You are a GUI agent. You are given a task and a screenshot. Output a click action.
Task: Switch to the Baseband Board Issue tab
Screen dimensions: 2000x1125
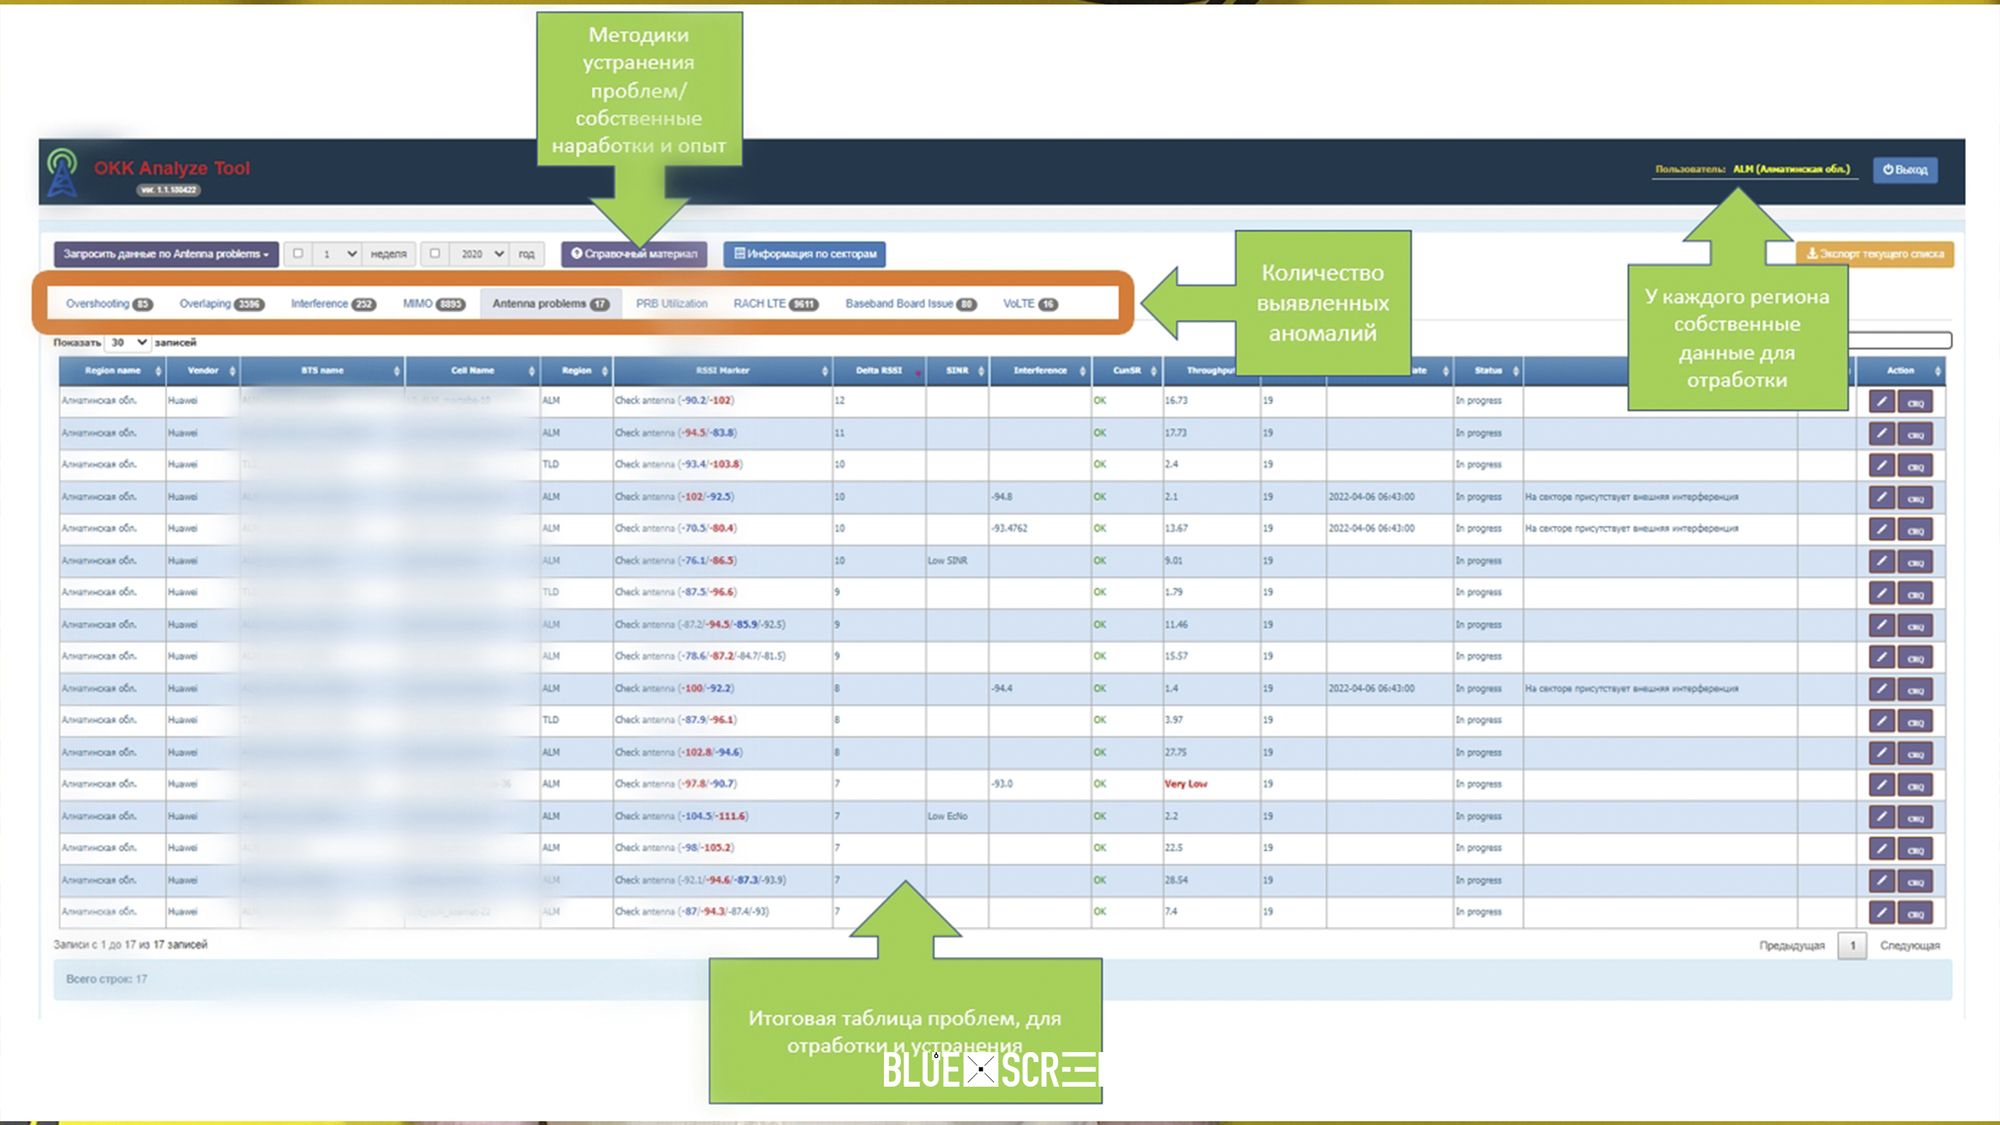910,304
